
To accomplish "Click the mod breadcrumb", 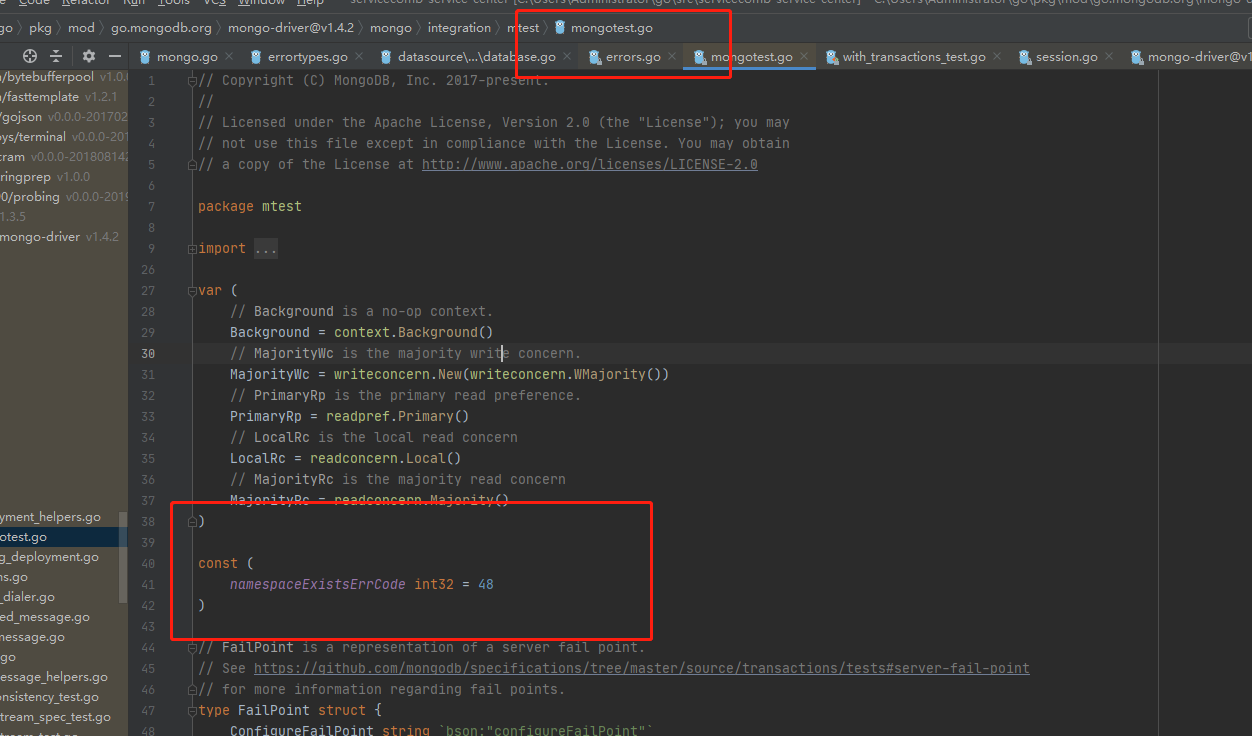I will pos(81,28).
